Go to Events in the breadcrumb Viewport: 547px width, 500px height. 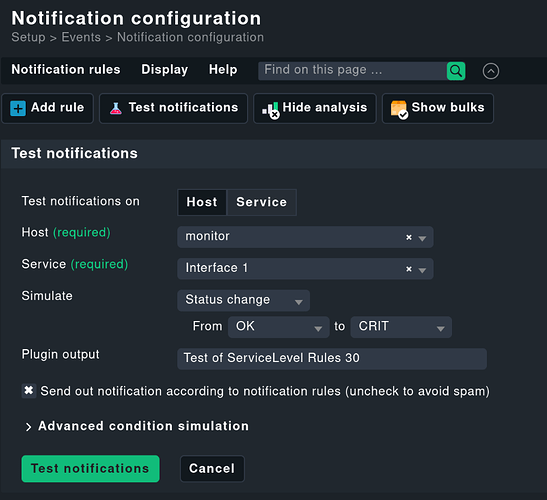[81, 37]
